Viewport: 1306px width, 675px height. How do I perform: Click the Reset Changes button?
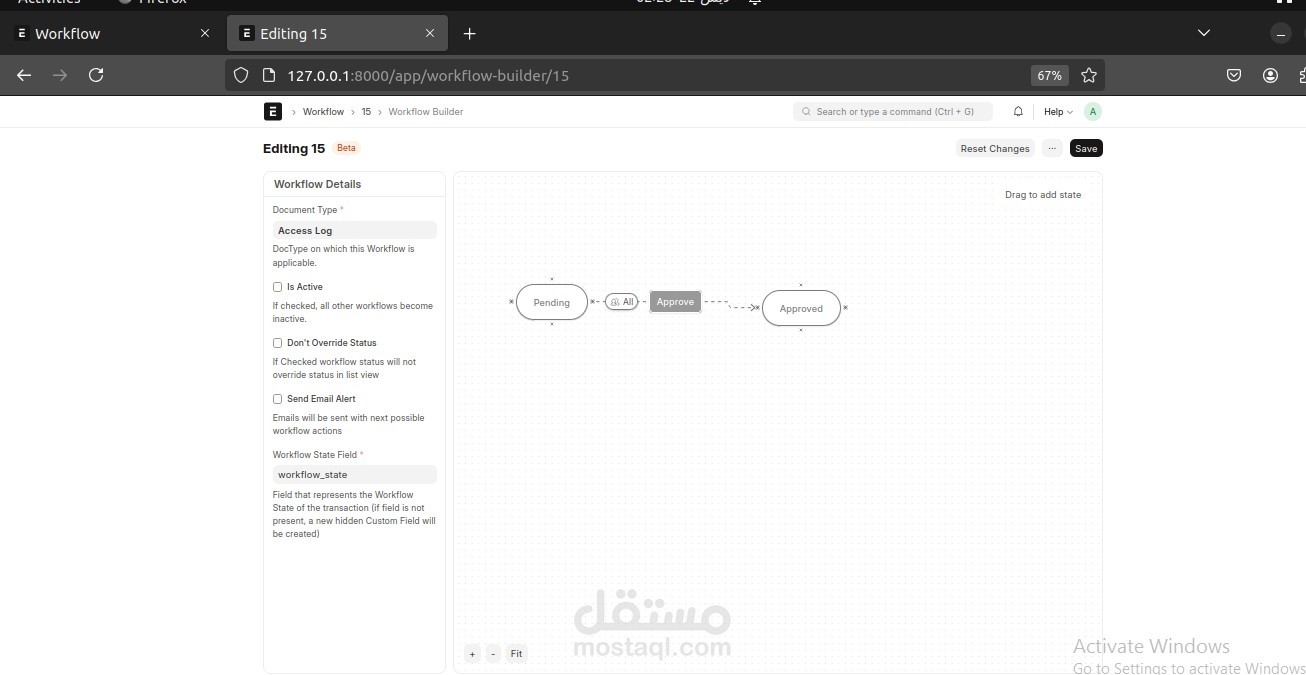995,148
